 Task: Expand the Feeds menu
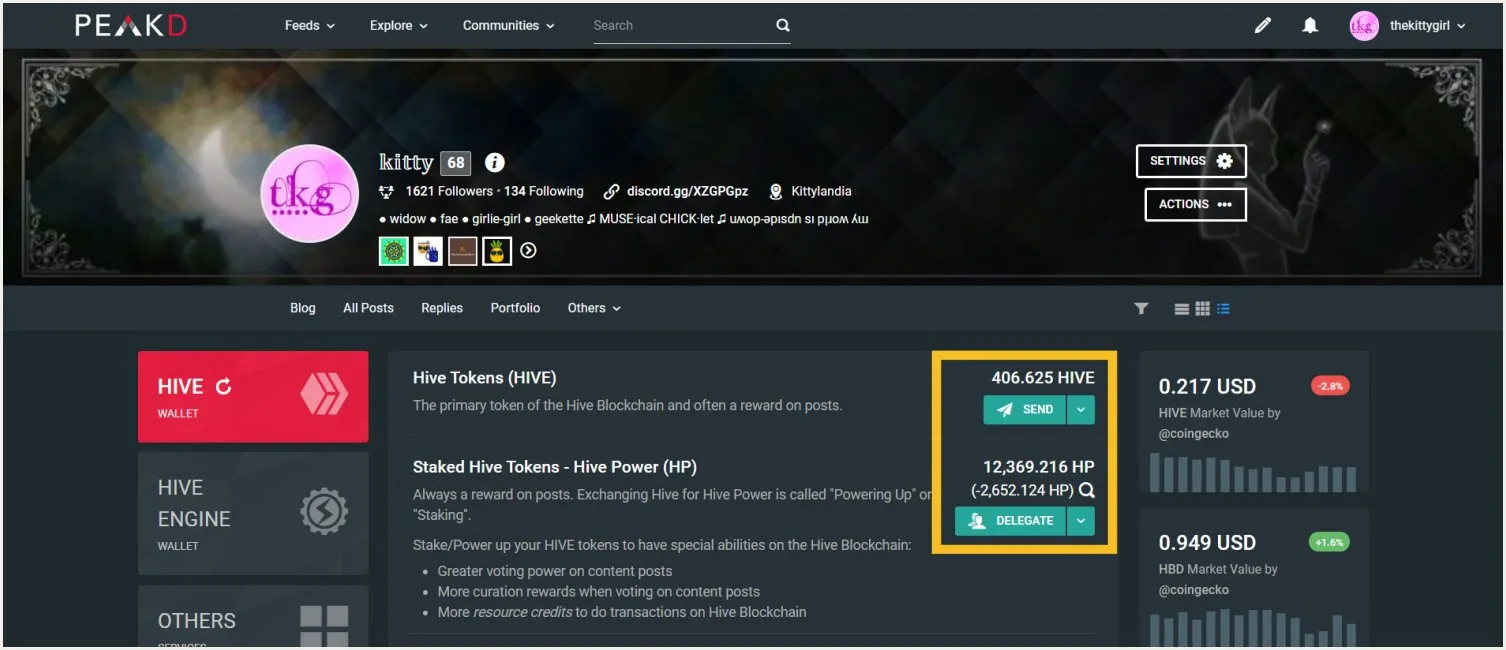pyautogui.click(x=310, y=26)
